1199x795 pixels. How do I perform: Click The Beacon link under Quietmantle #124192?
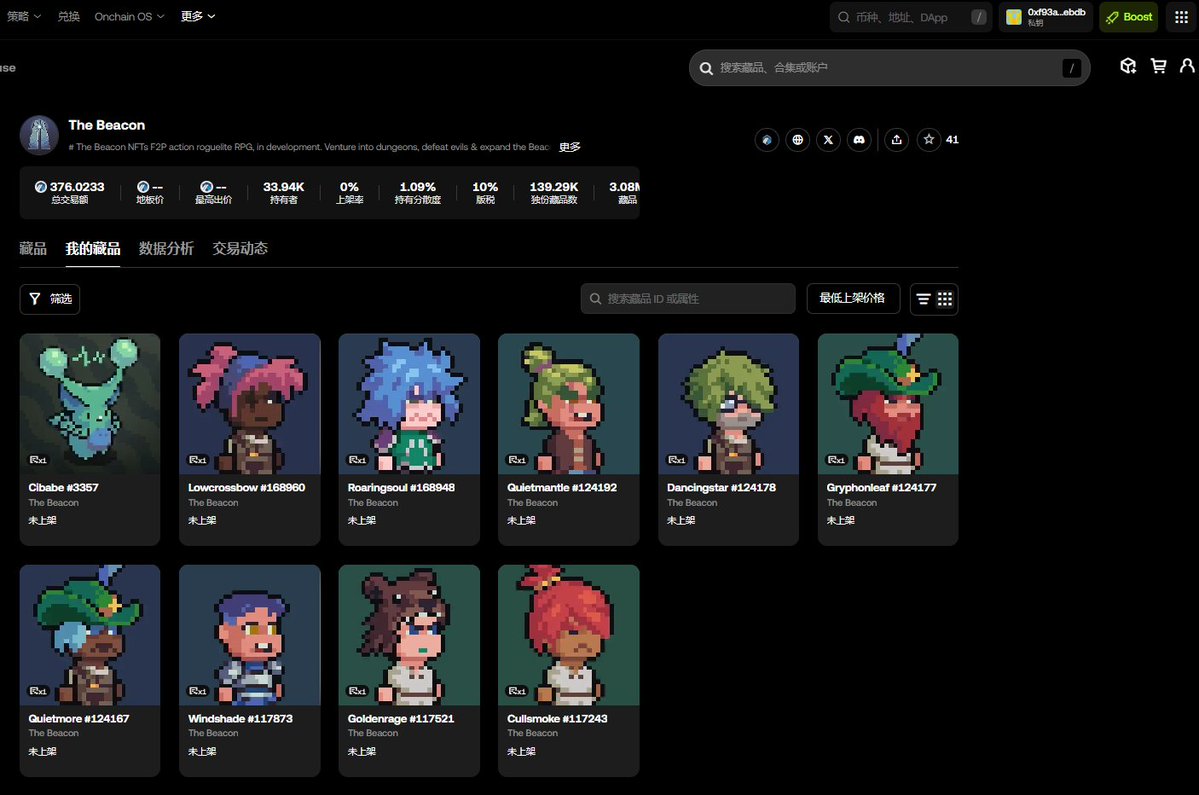532,503
